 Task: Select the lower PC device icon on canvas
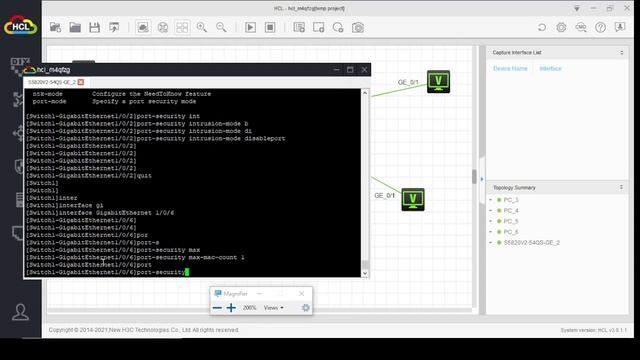pos(413,200)
